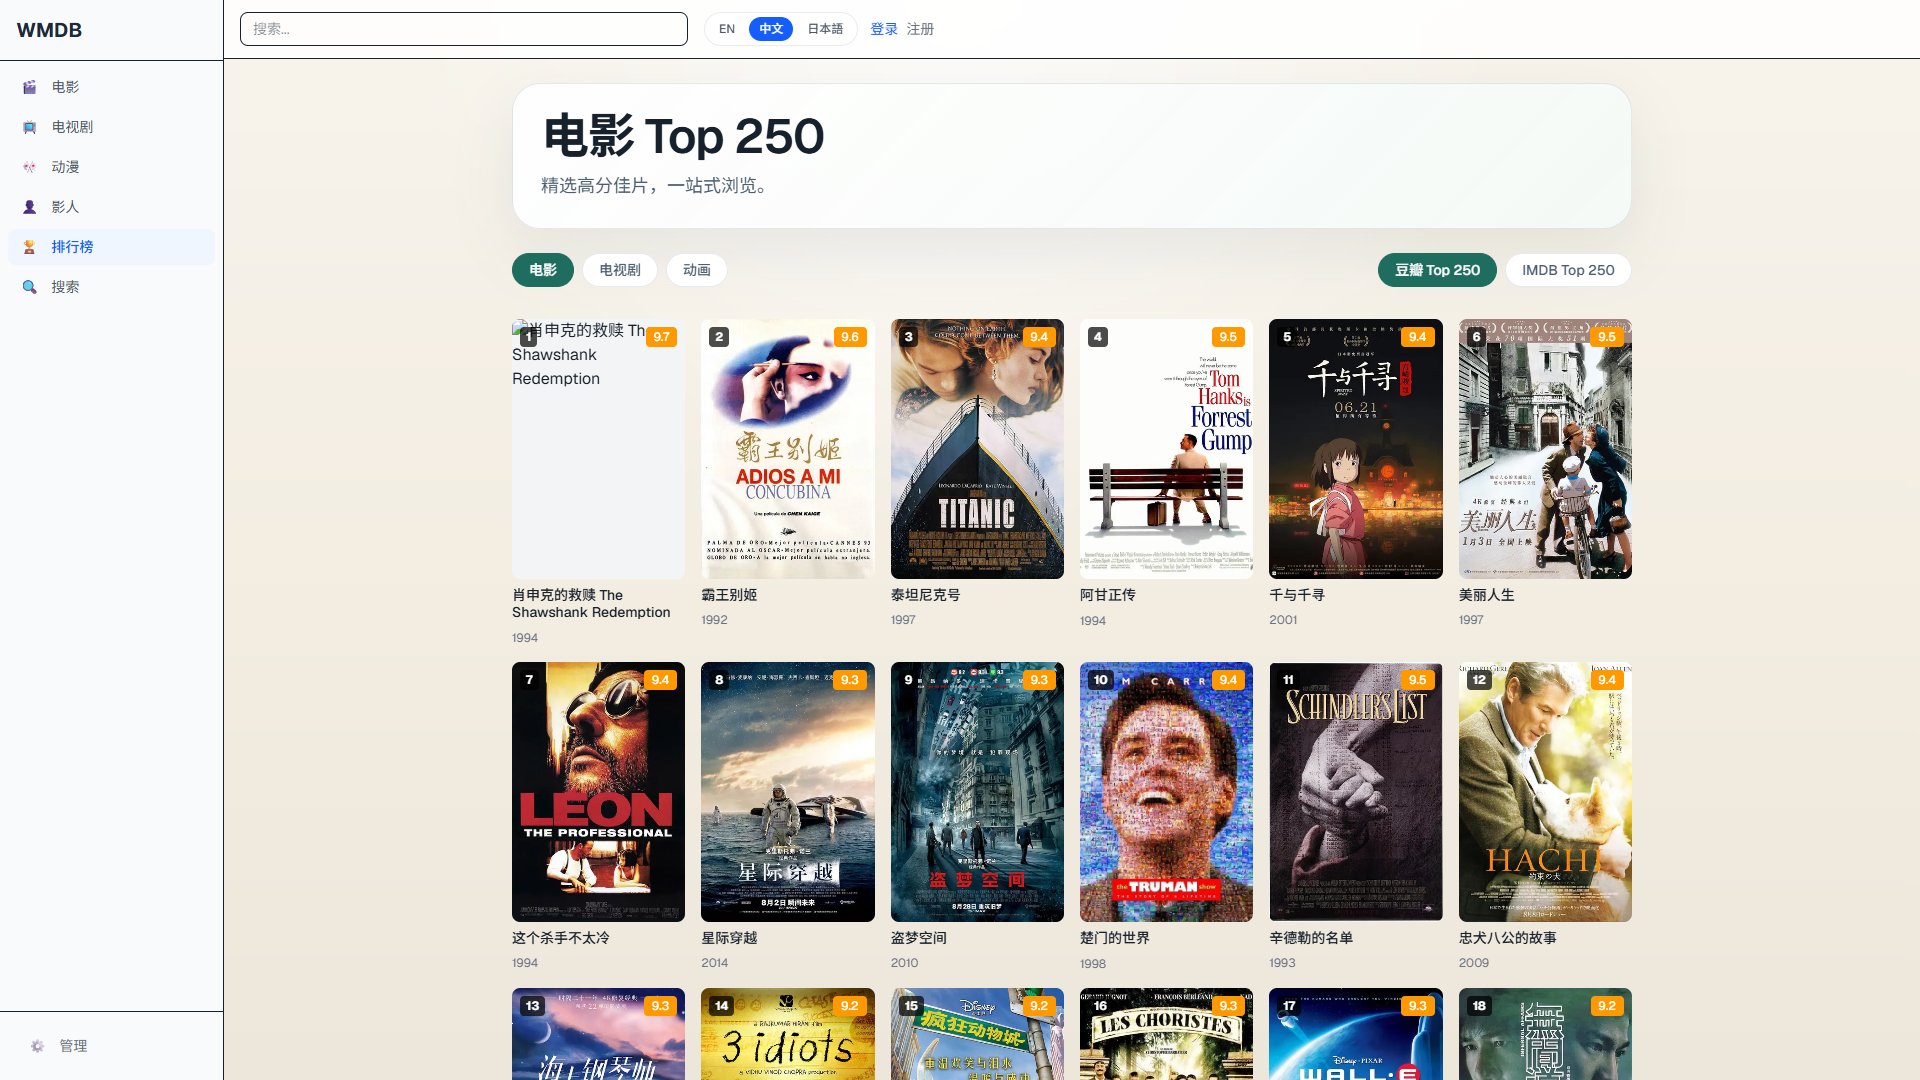
Task: Click the 排行榜 trophy icon in sidebar
Action: click(30, 247)
